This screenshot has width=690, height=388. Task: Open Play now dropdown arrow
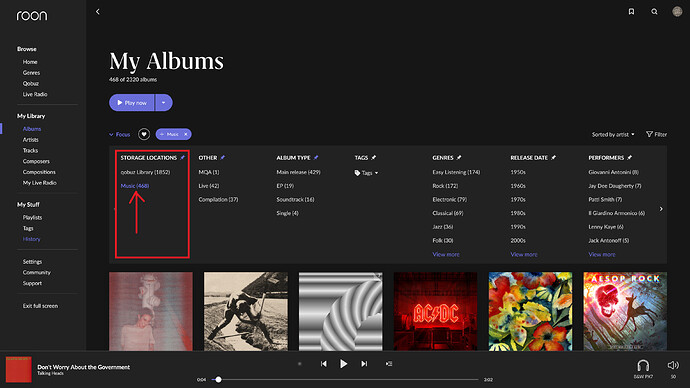tap(164, 102)
